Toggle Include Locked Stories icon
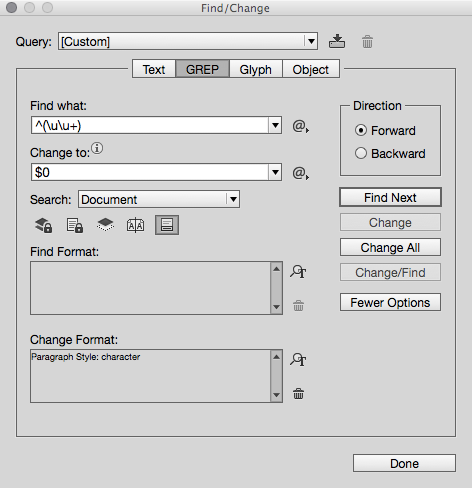The height and width of the screenshot is (488, 472). [x=75, y=225]
